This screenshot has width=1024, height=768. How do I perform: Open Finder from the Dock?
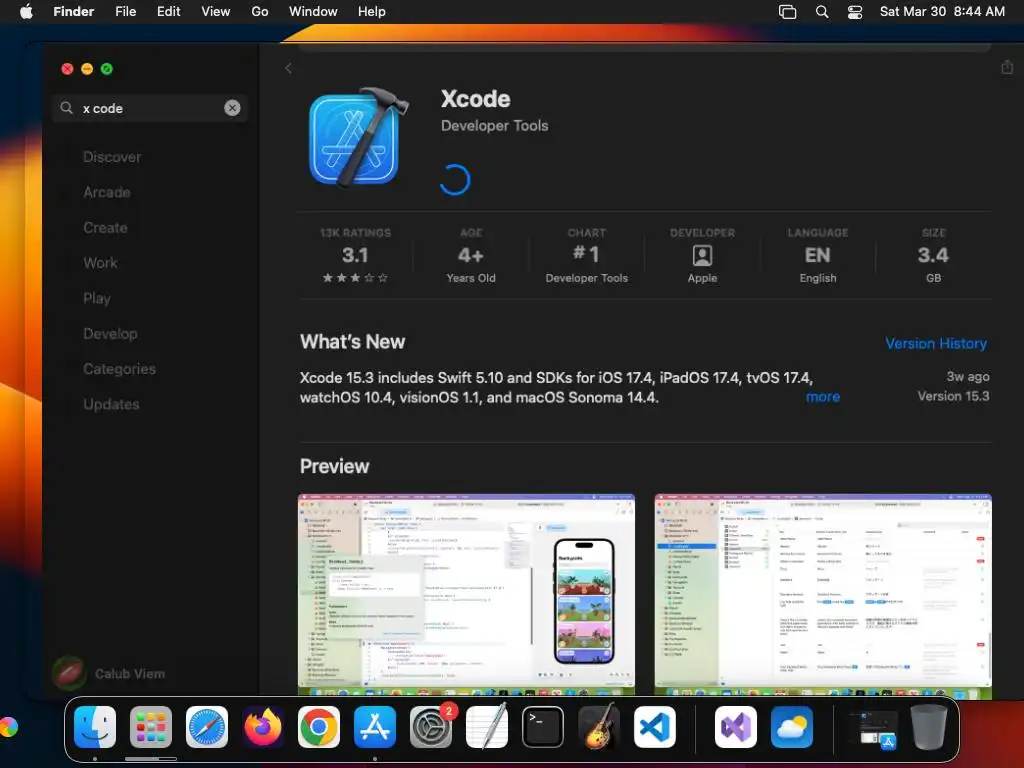[x=95, y=727]
